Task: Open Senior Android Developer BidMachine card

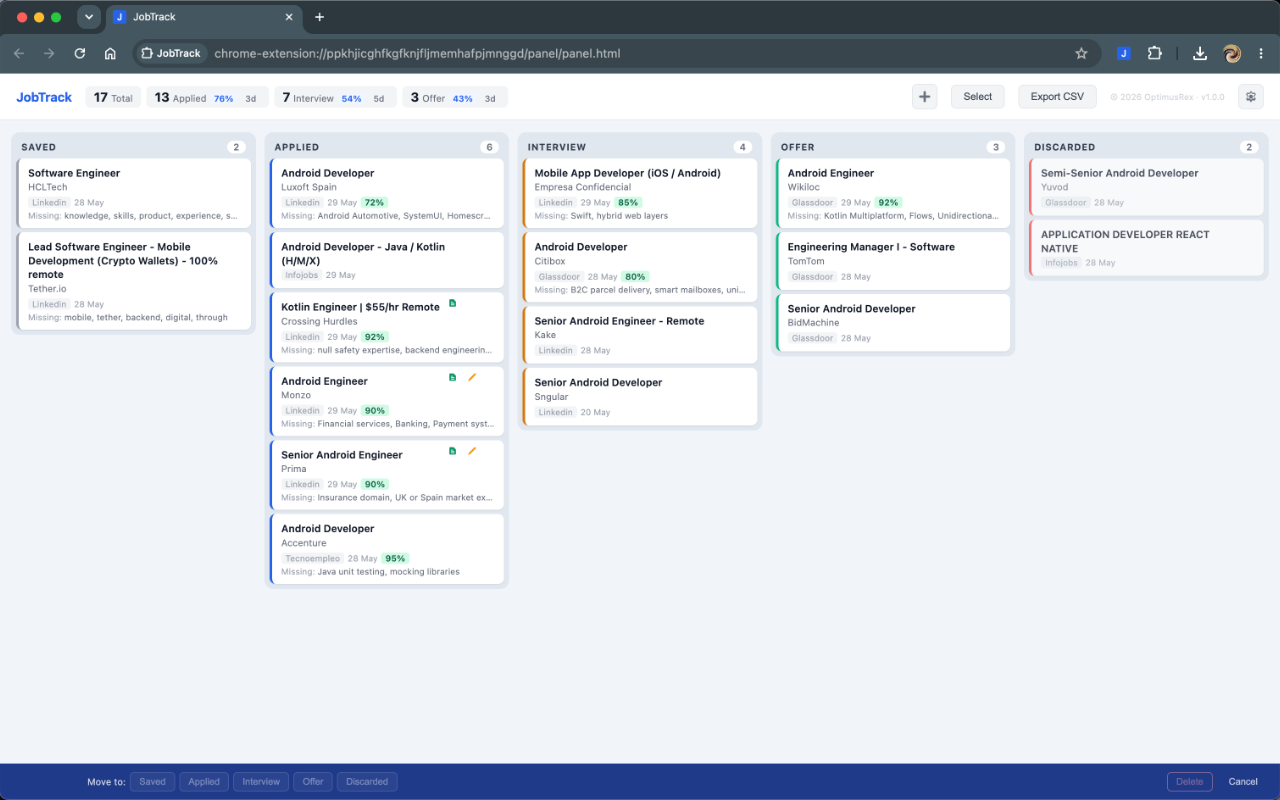Action: click(893, 322)
